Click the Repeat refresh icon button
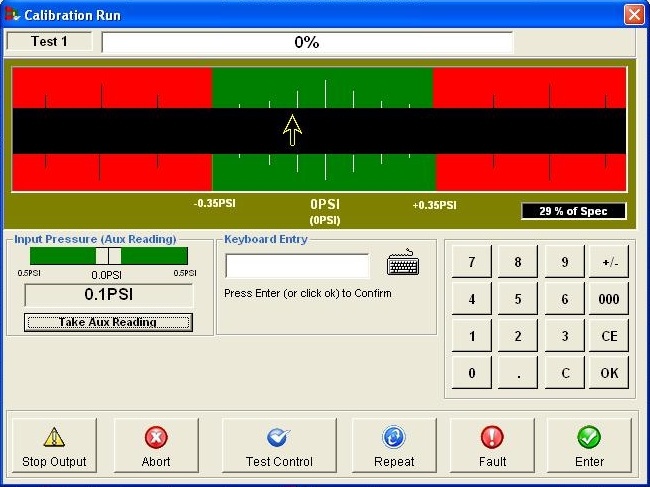 pos(394,446)
